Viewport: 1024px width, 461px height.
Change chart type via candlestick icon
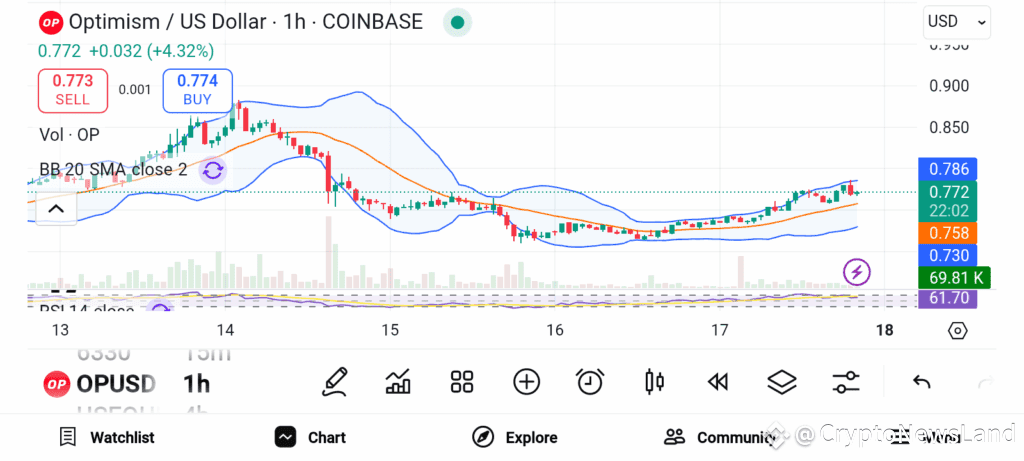tap(654, 382)
